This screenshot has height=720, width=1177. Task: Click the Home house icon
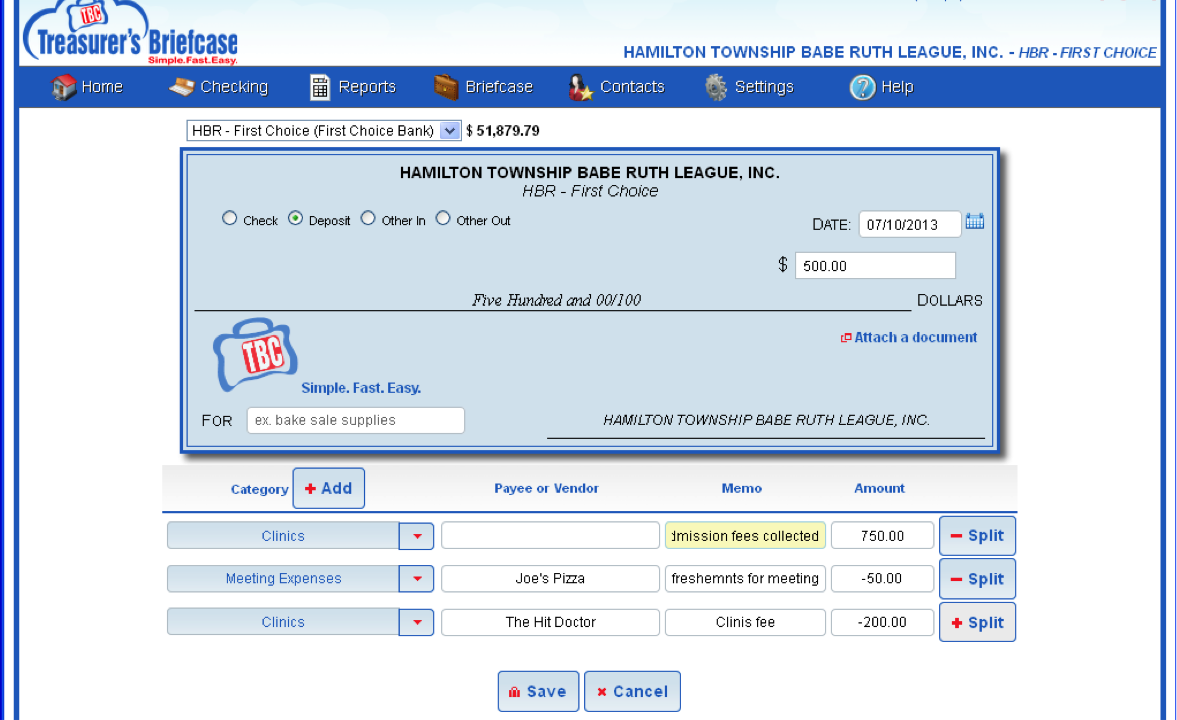pos(63,87)
